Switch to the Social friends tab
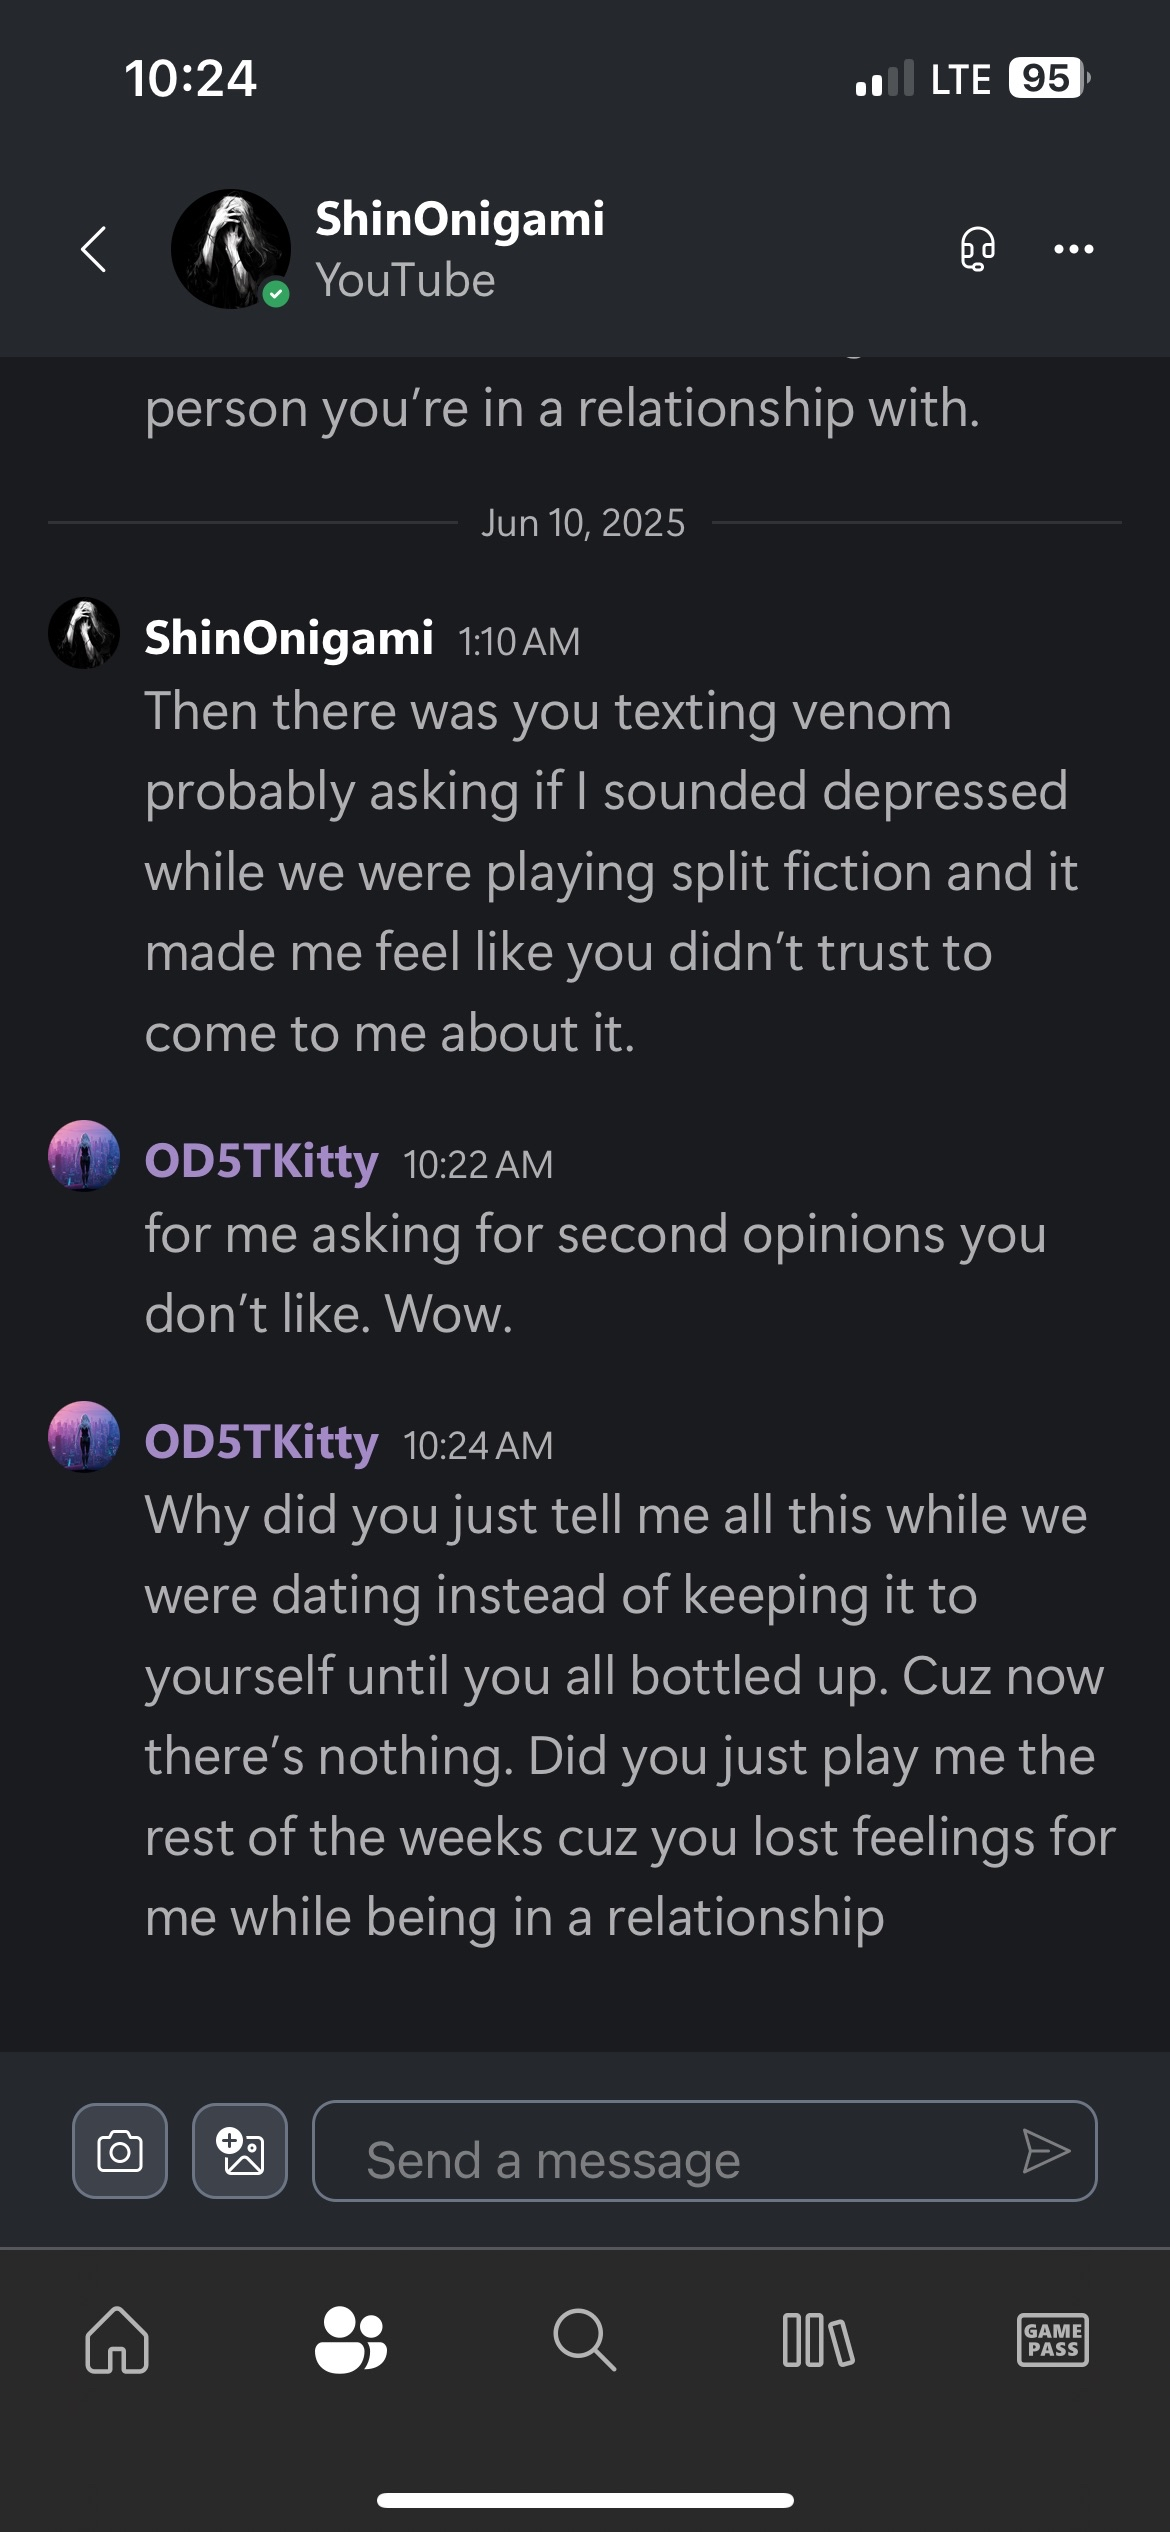 click(350, 2340)
